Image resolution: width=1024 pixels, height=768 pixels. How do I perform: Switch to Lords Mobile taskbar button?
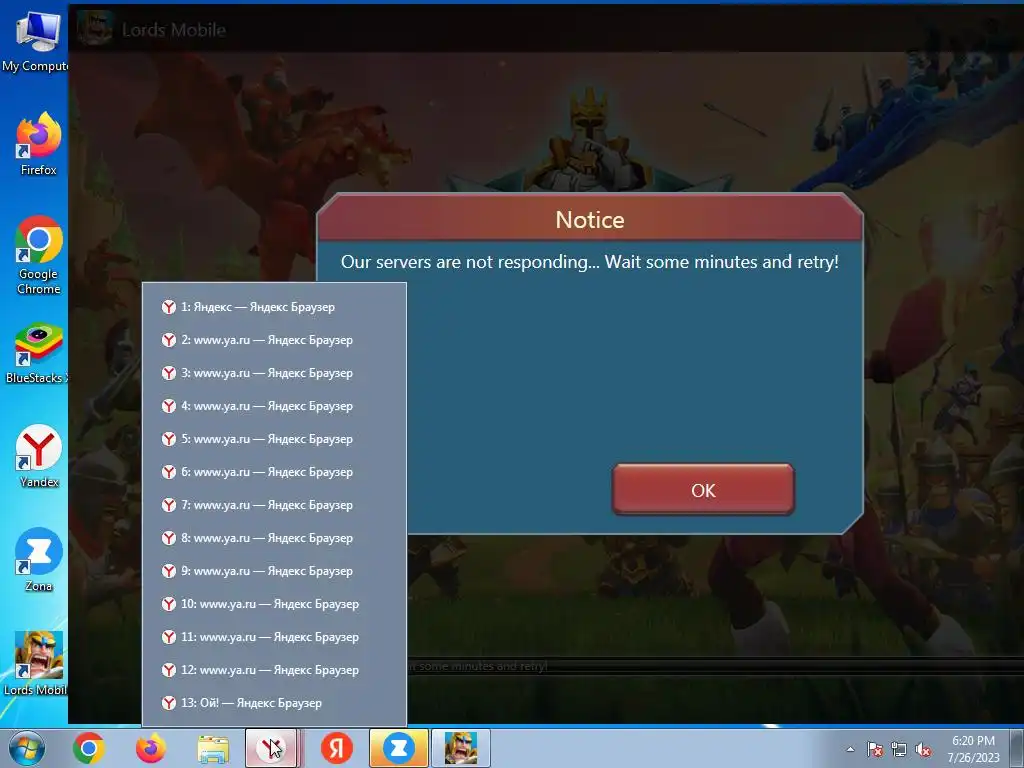461,748
